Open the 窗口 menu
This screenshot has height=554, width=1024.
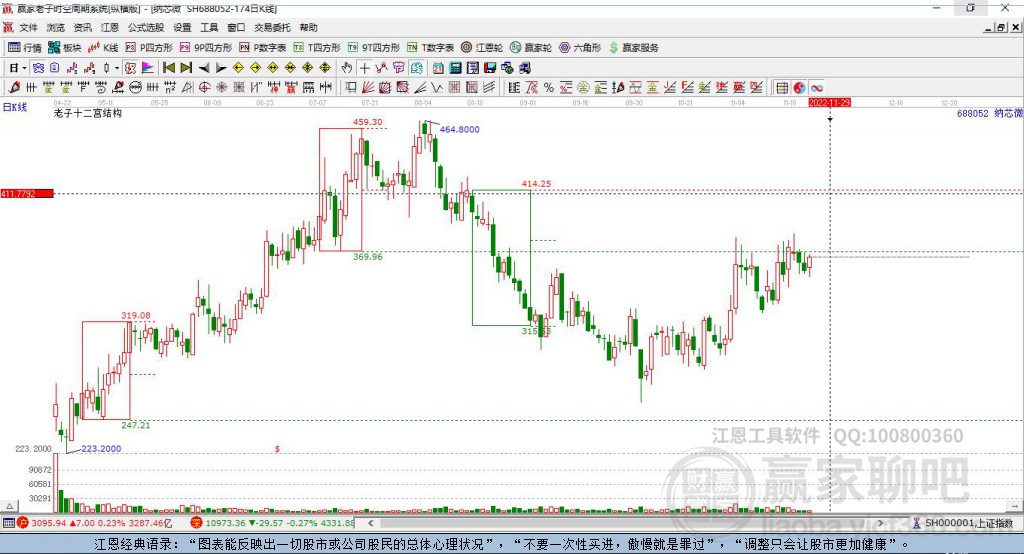click(236, 27)
